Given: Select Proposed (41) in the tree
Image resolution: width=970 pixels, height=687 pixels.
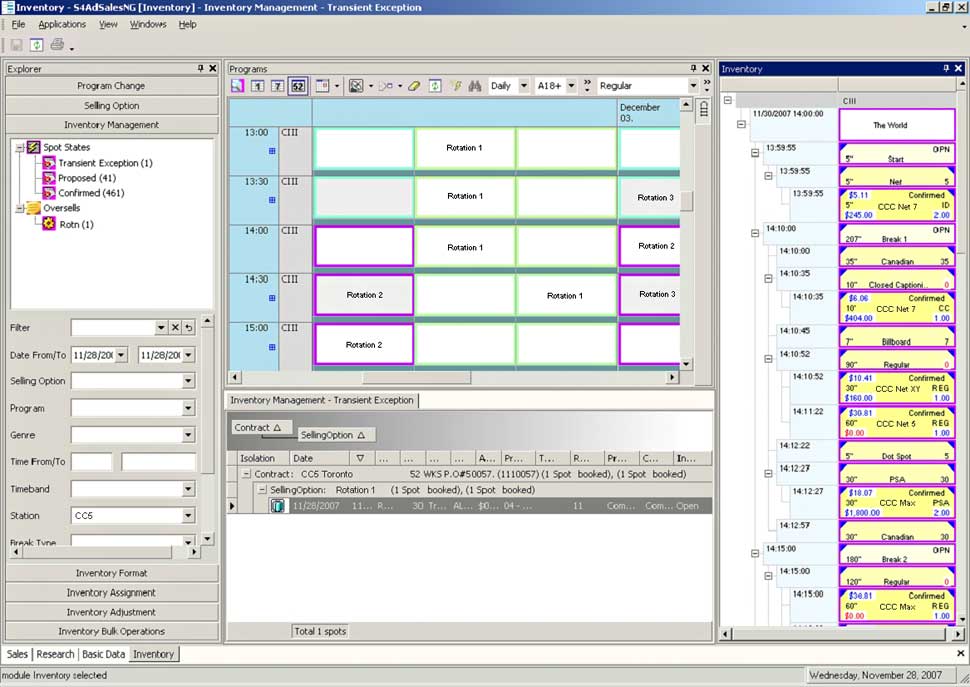Looking at the screenshot, I should click(x=86, y=178).
